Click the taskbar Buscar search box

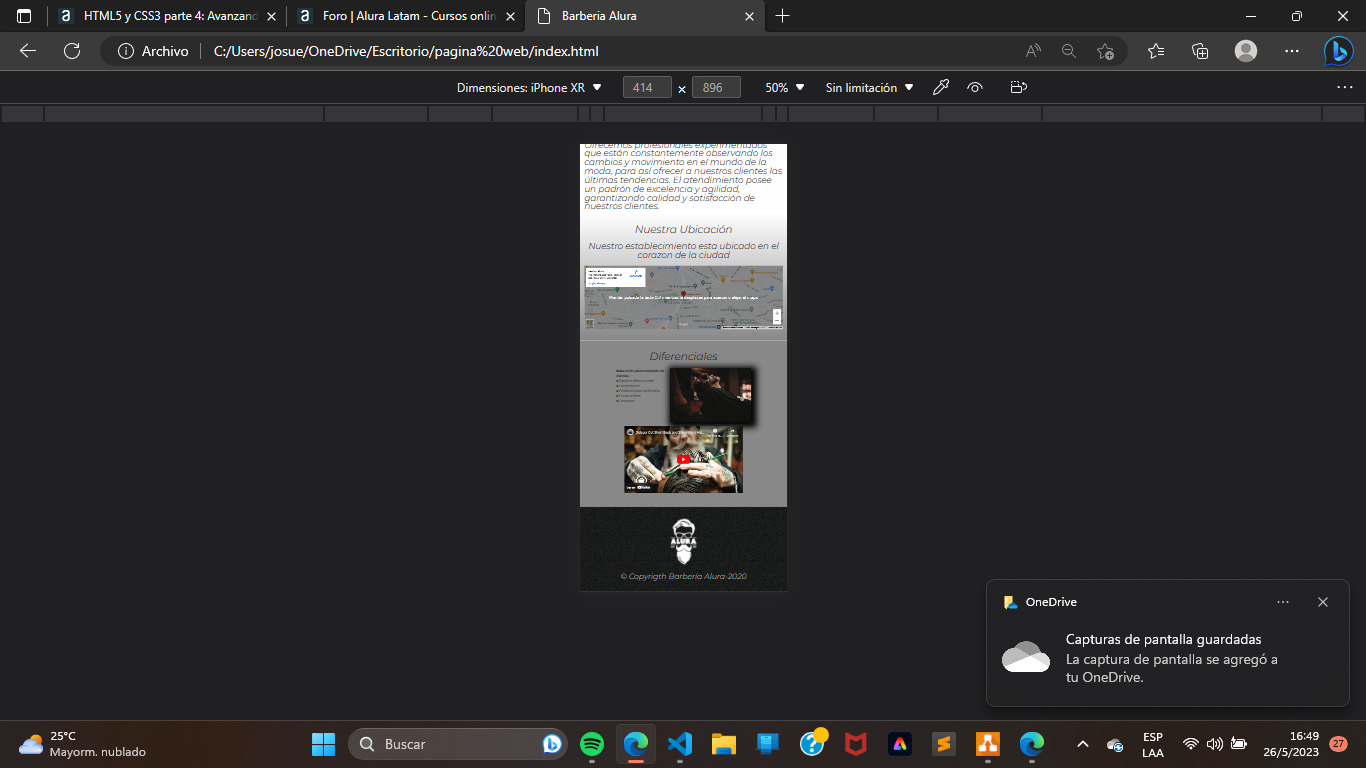click(x=457, y=744)
